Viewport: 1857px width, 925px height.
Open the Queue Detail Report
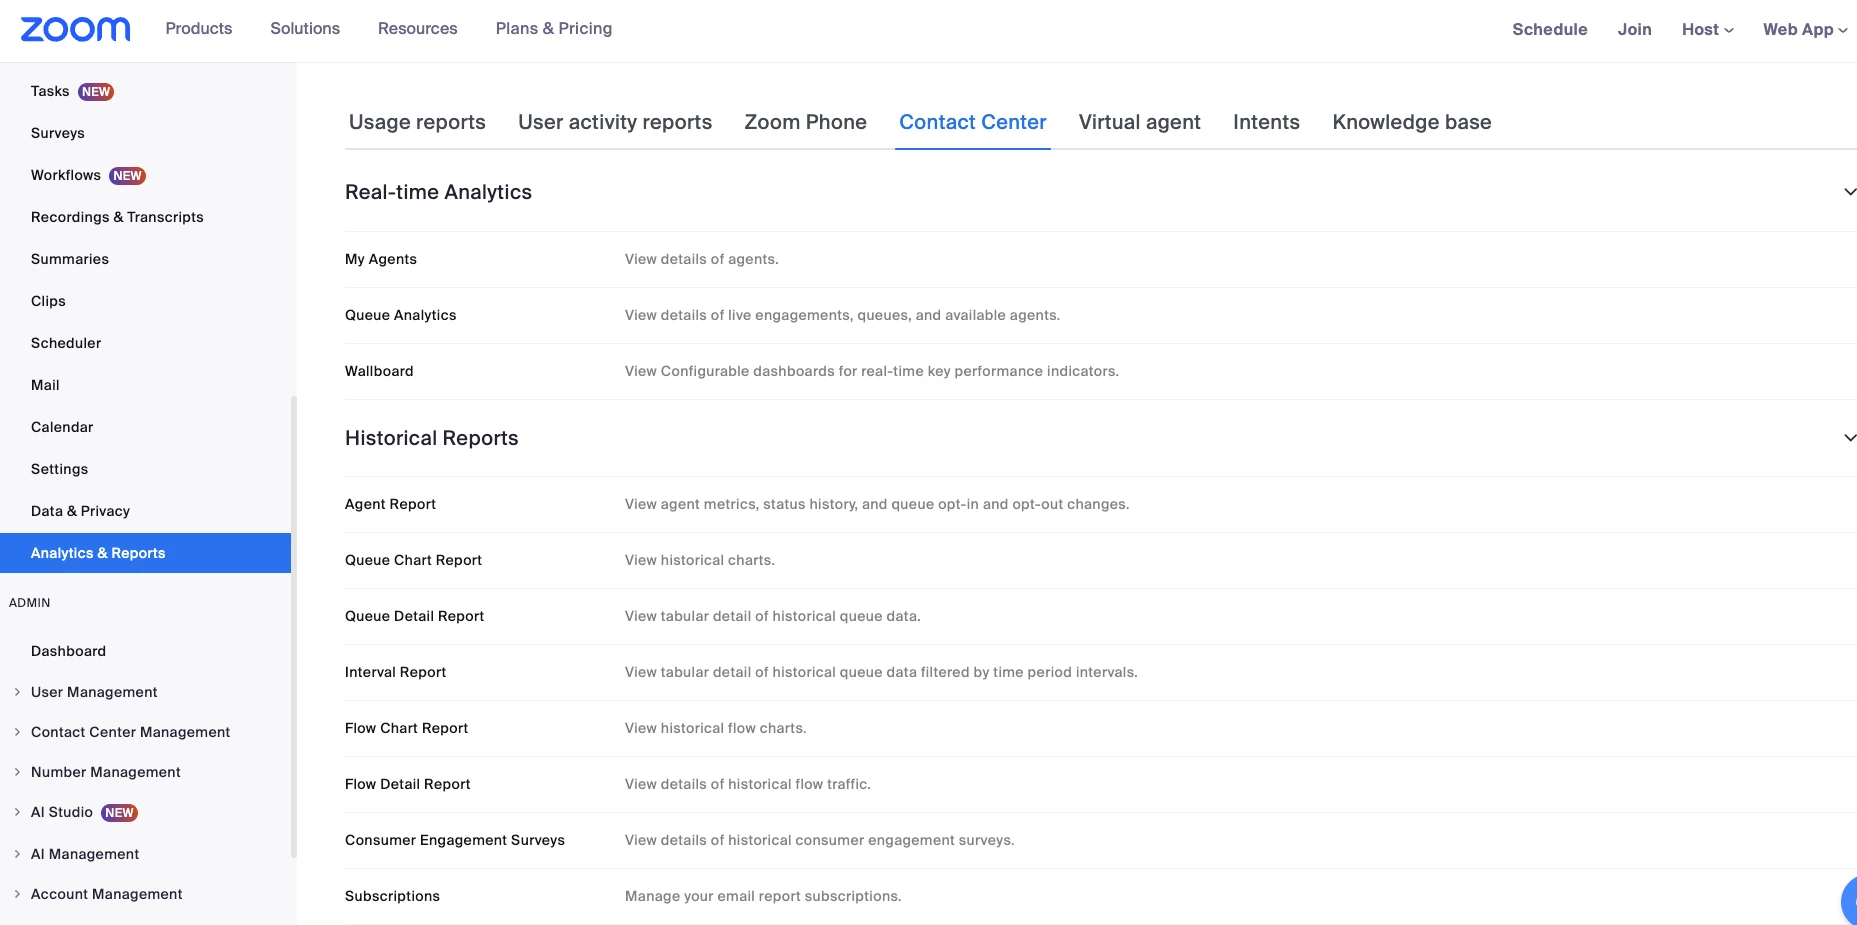(415, 616)
